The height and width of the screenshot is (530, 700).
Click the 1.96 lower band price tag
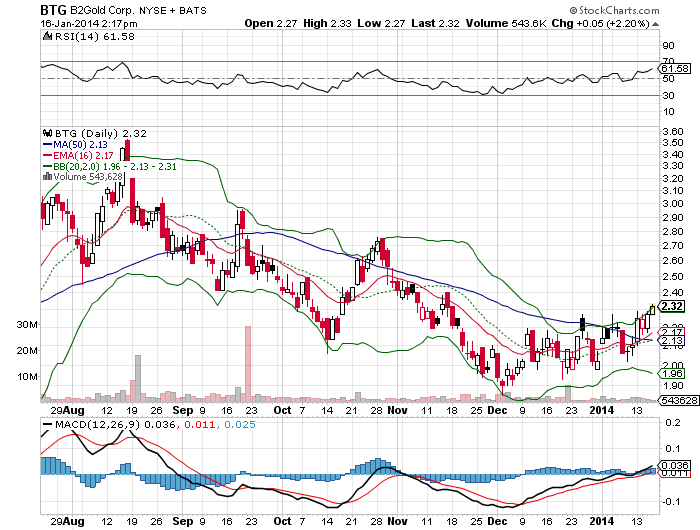pyautogui.click(x=671, y=374)
